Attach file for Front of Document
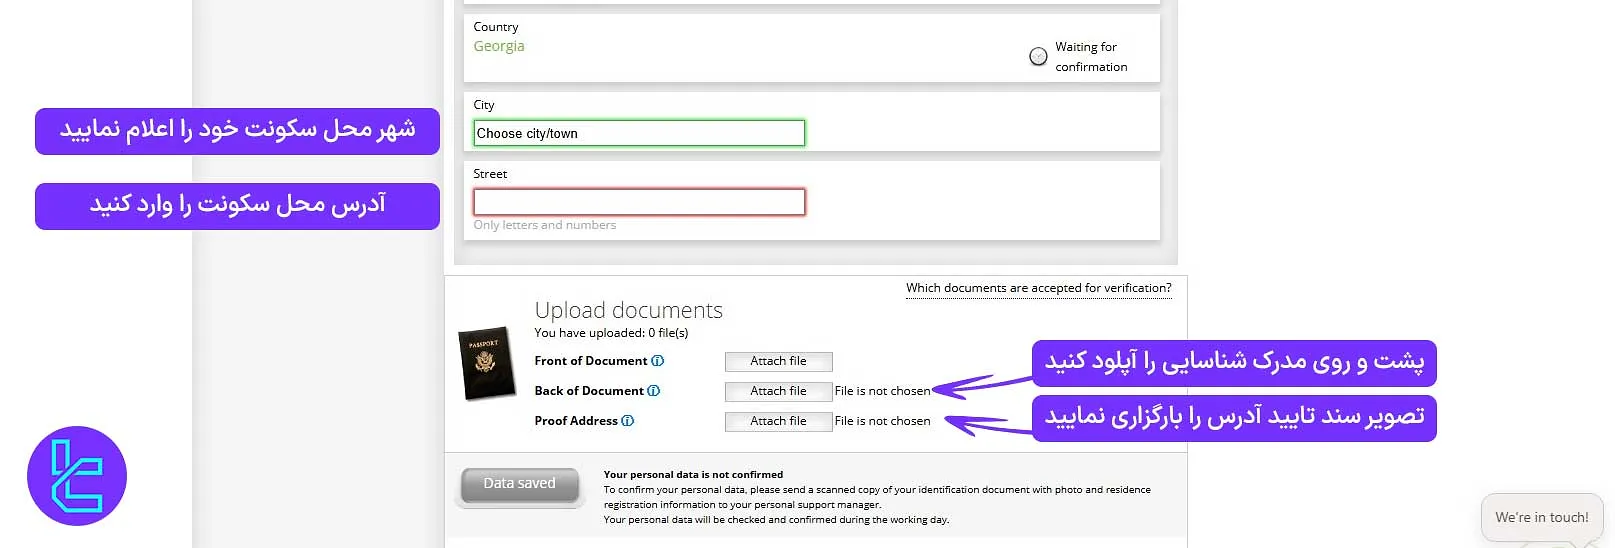This screenshot has width=1615, height=548. tap(778, 361)
